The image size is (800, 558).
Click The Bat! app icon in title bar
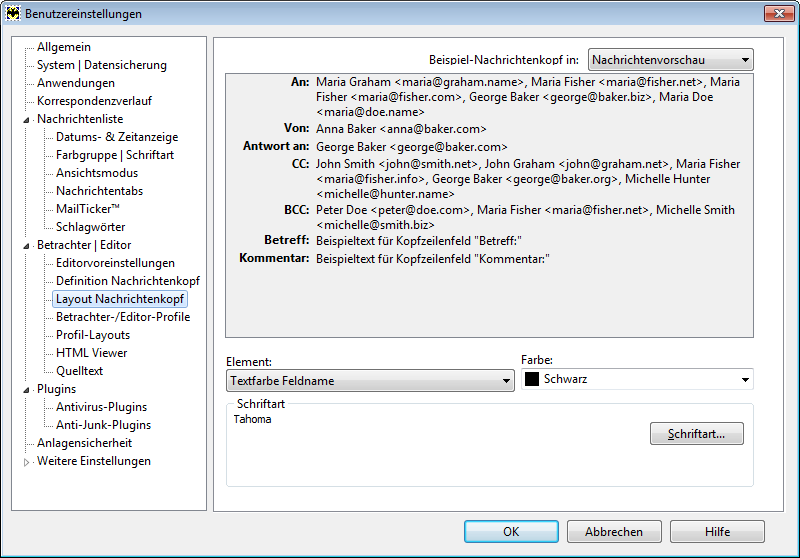pyautogui.click(x=13, y=14)
